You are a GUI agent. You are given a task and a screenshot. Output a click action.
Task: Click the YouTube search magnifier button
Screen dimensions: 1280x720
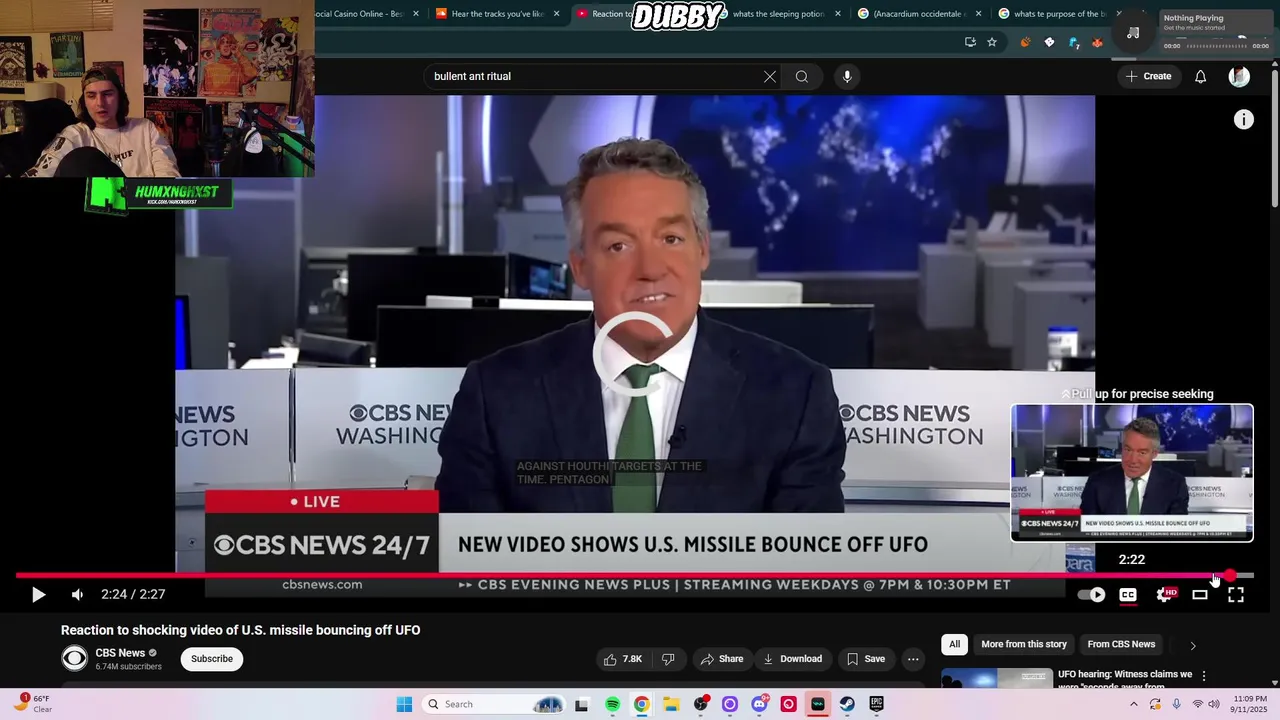point(802,76)
